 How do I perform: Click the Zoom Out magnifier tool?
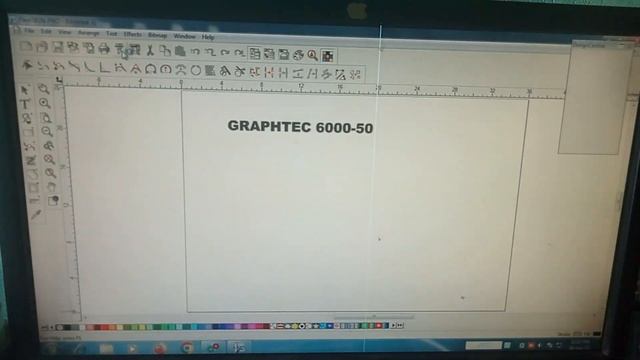coord(47,131)
